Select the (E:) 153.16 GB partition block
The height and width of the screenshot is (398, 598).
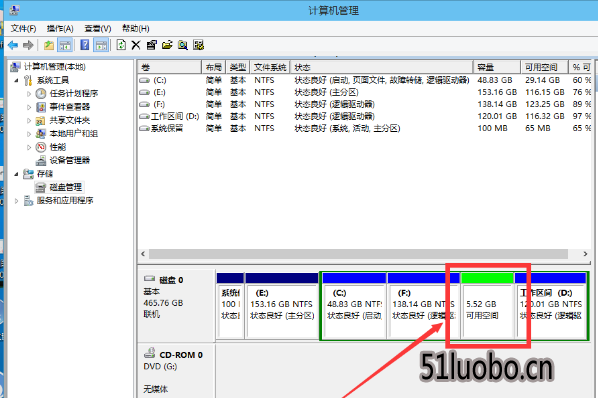(x=282, y=305)
